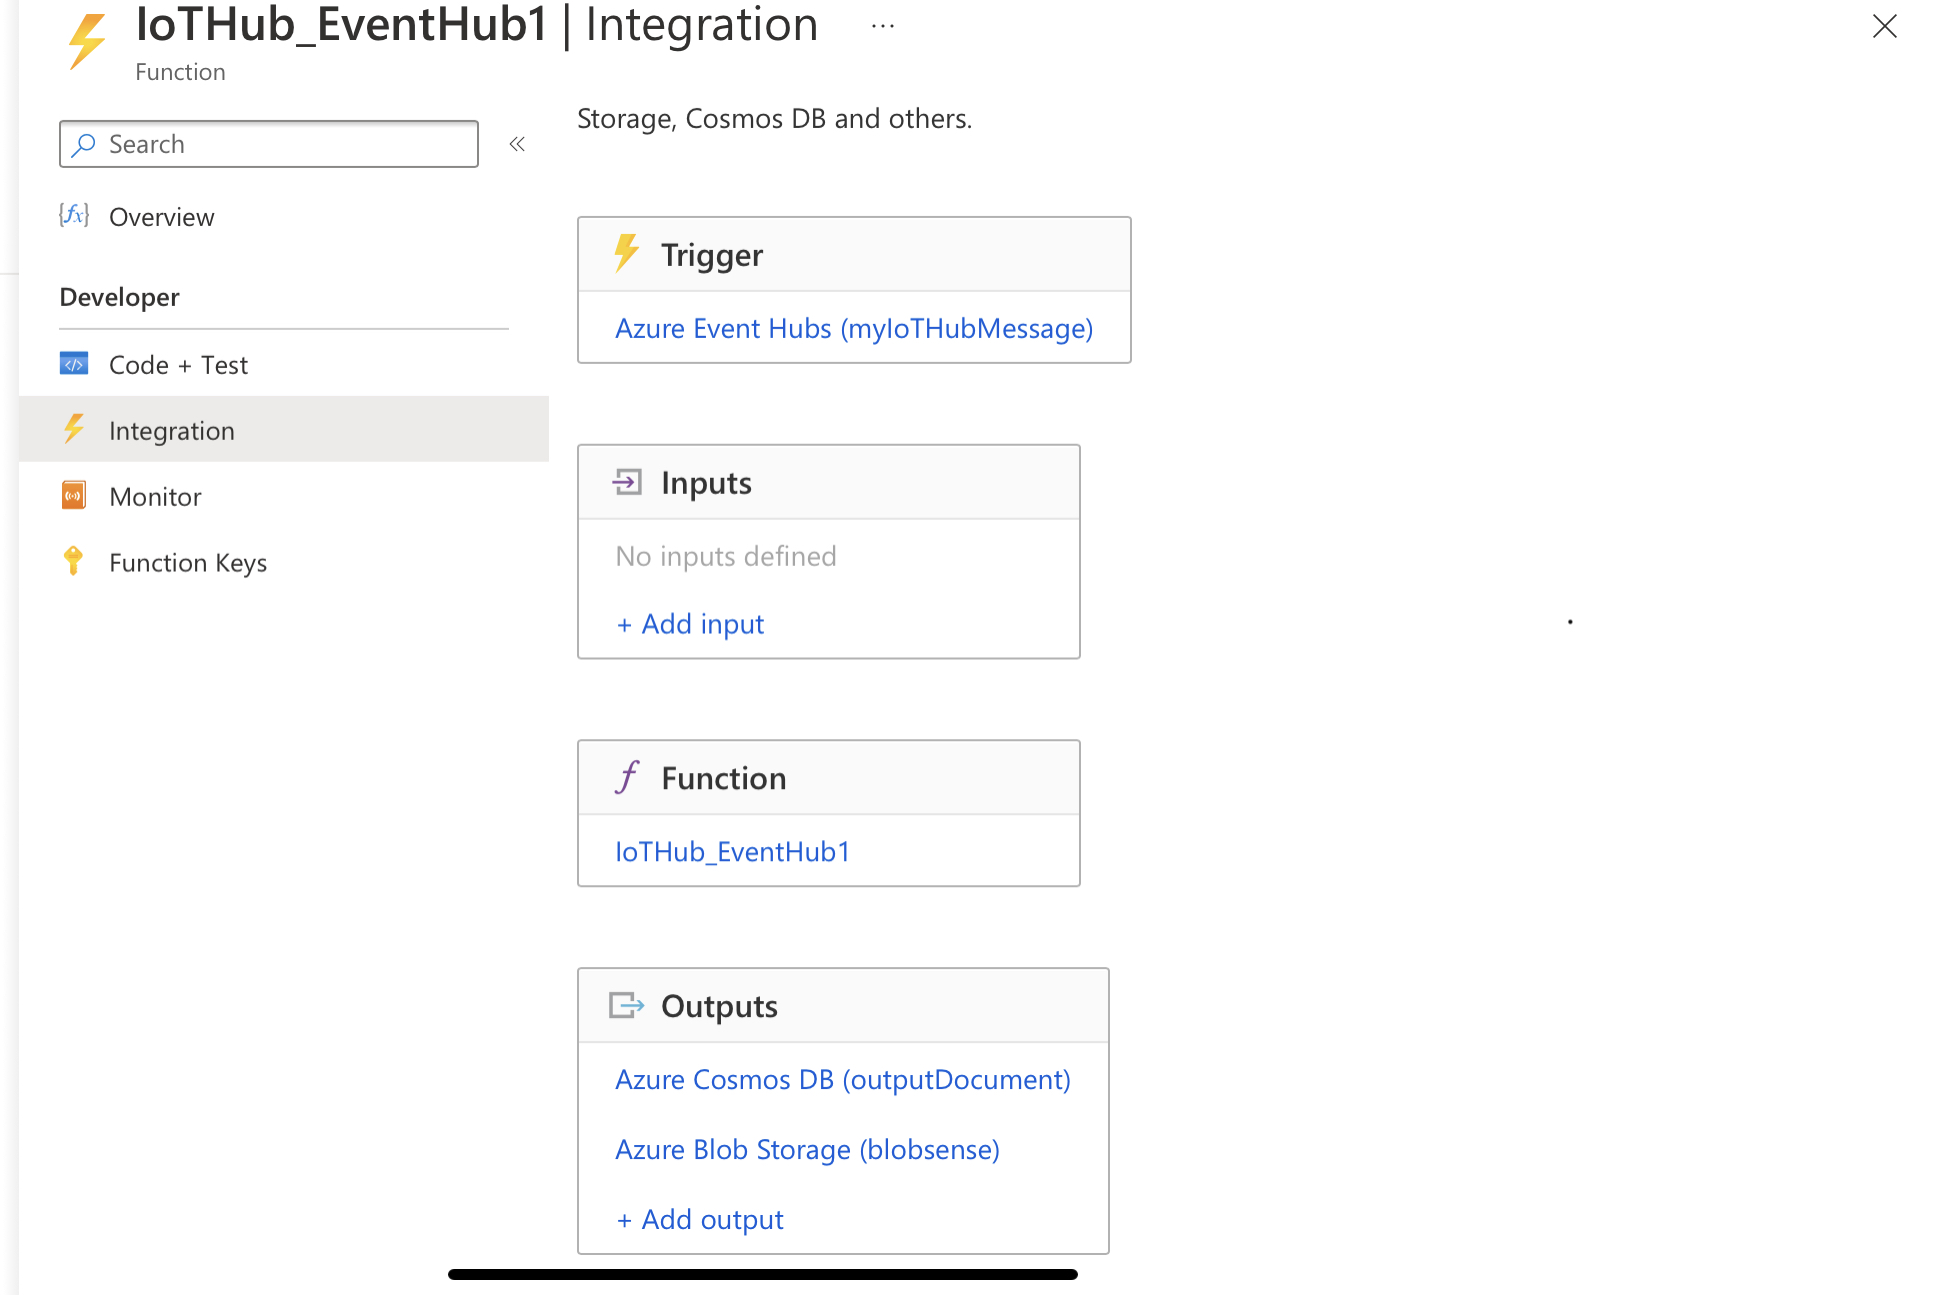The height and width of the screenshot is (1295, 1957).
Task: Open the Monitor menu item
Action: [x=155, y=497]
